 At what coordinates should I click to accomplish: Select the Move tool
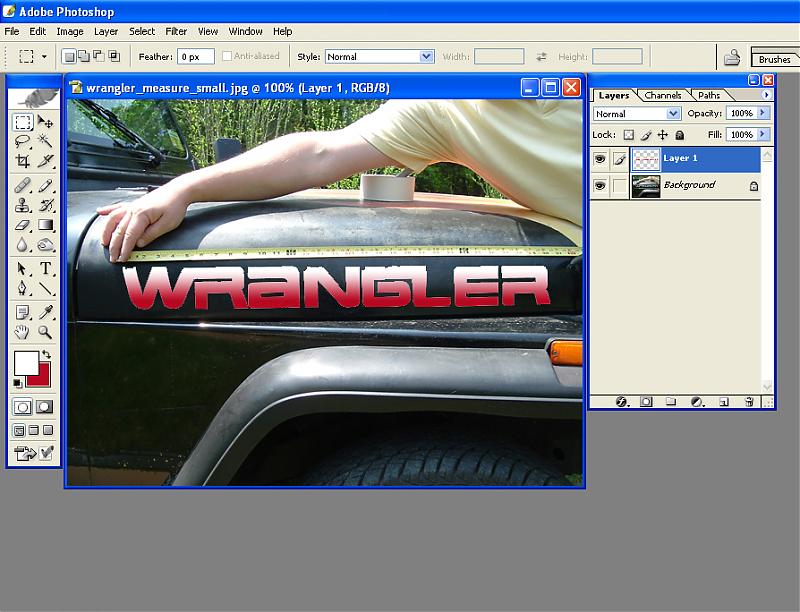point(45,122)
